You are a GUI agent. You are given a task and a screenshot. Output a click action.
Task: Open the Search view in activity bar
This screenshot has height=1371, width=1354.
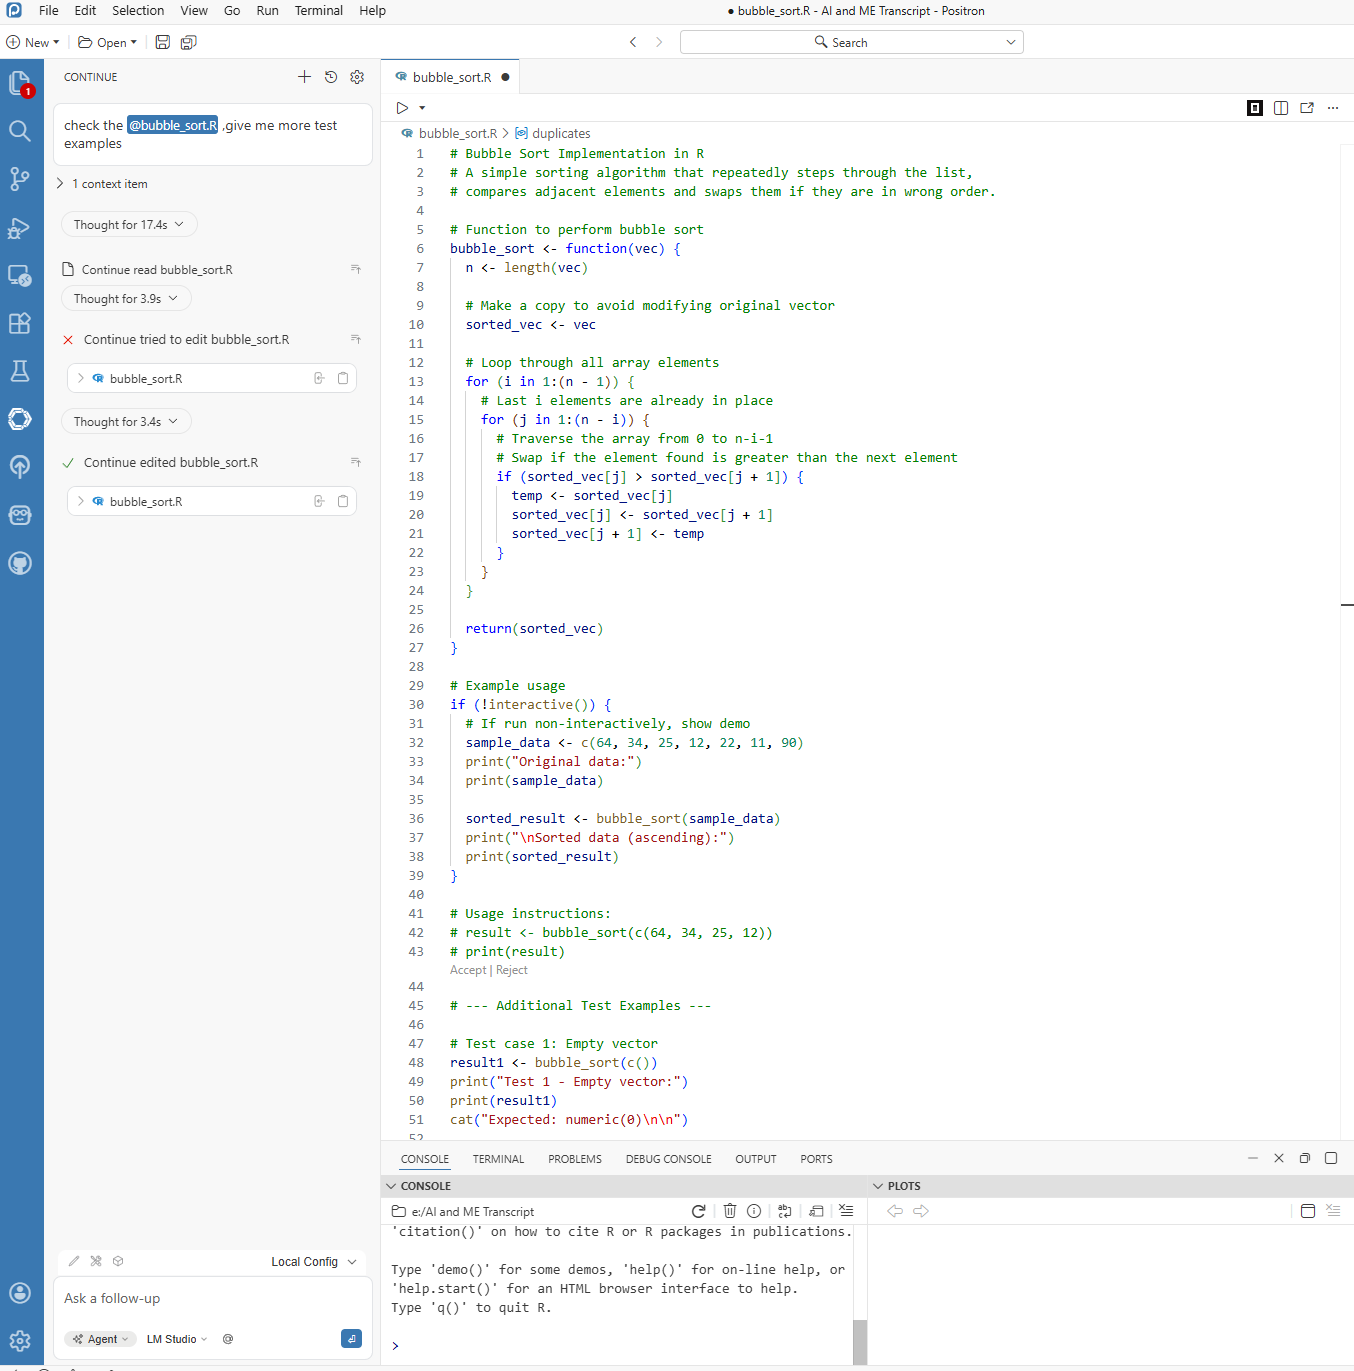tap(19, 131)
